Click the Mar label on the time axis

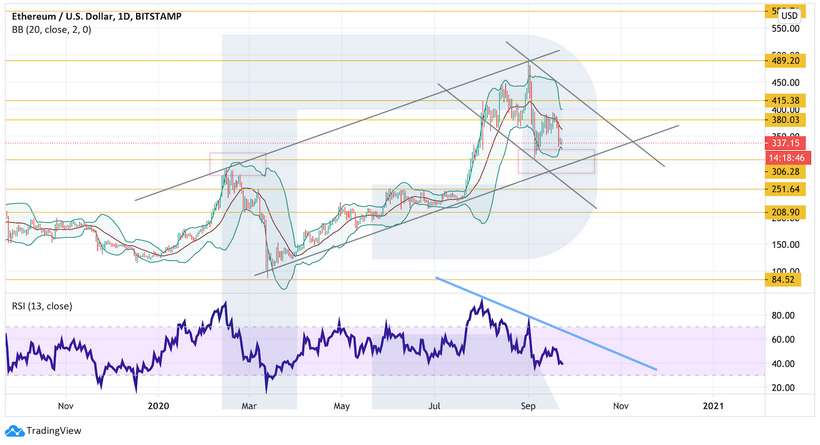click(249, 406)
